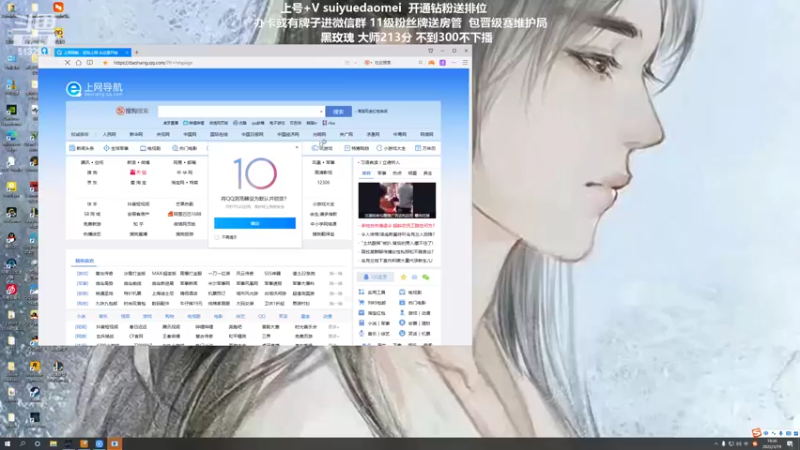The height and width of the screenshot is (450, 800).
Task: Select the 猜你喜欢 tab
Action: click(85, 261)
